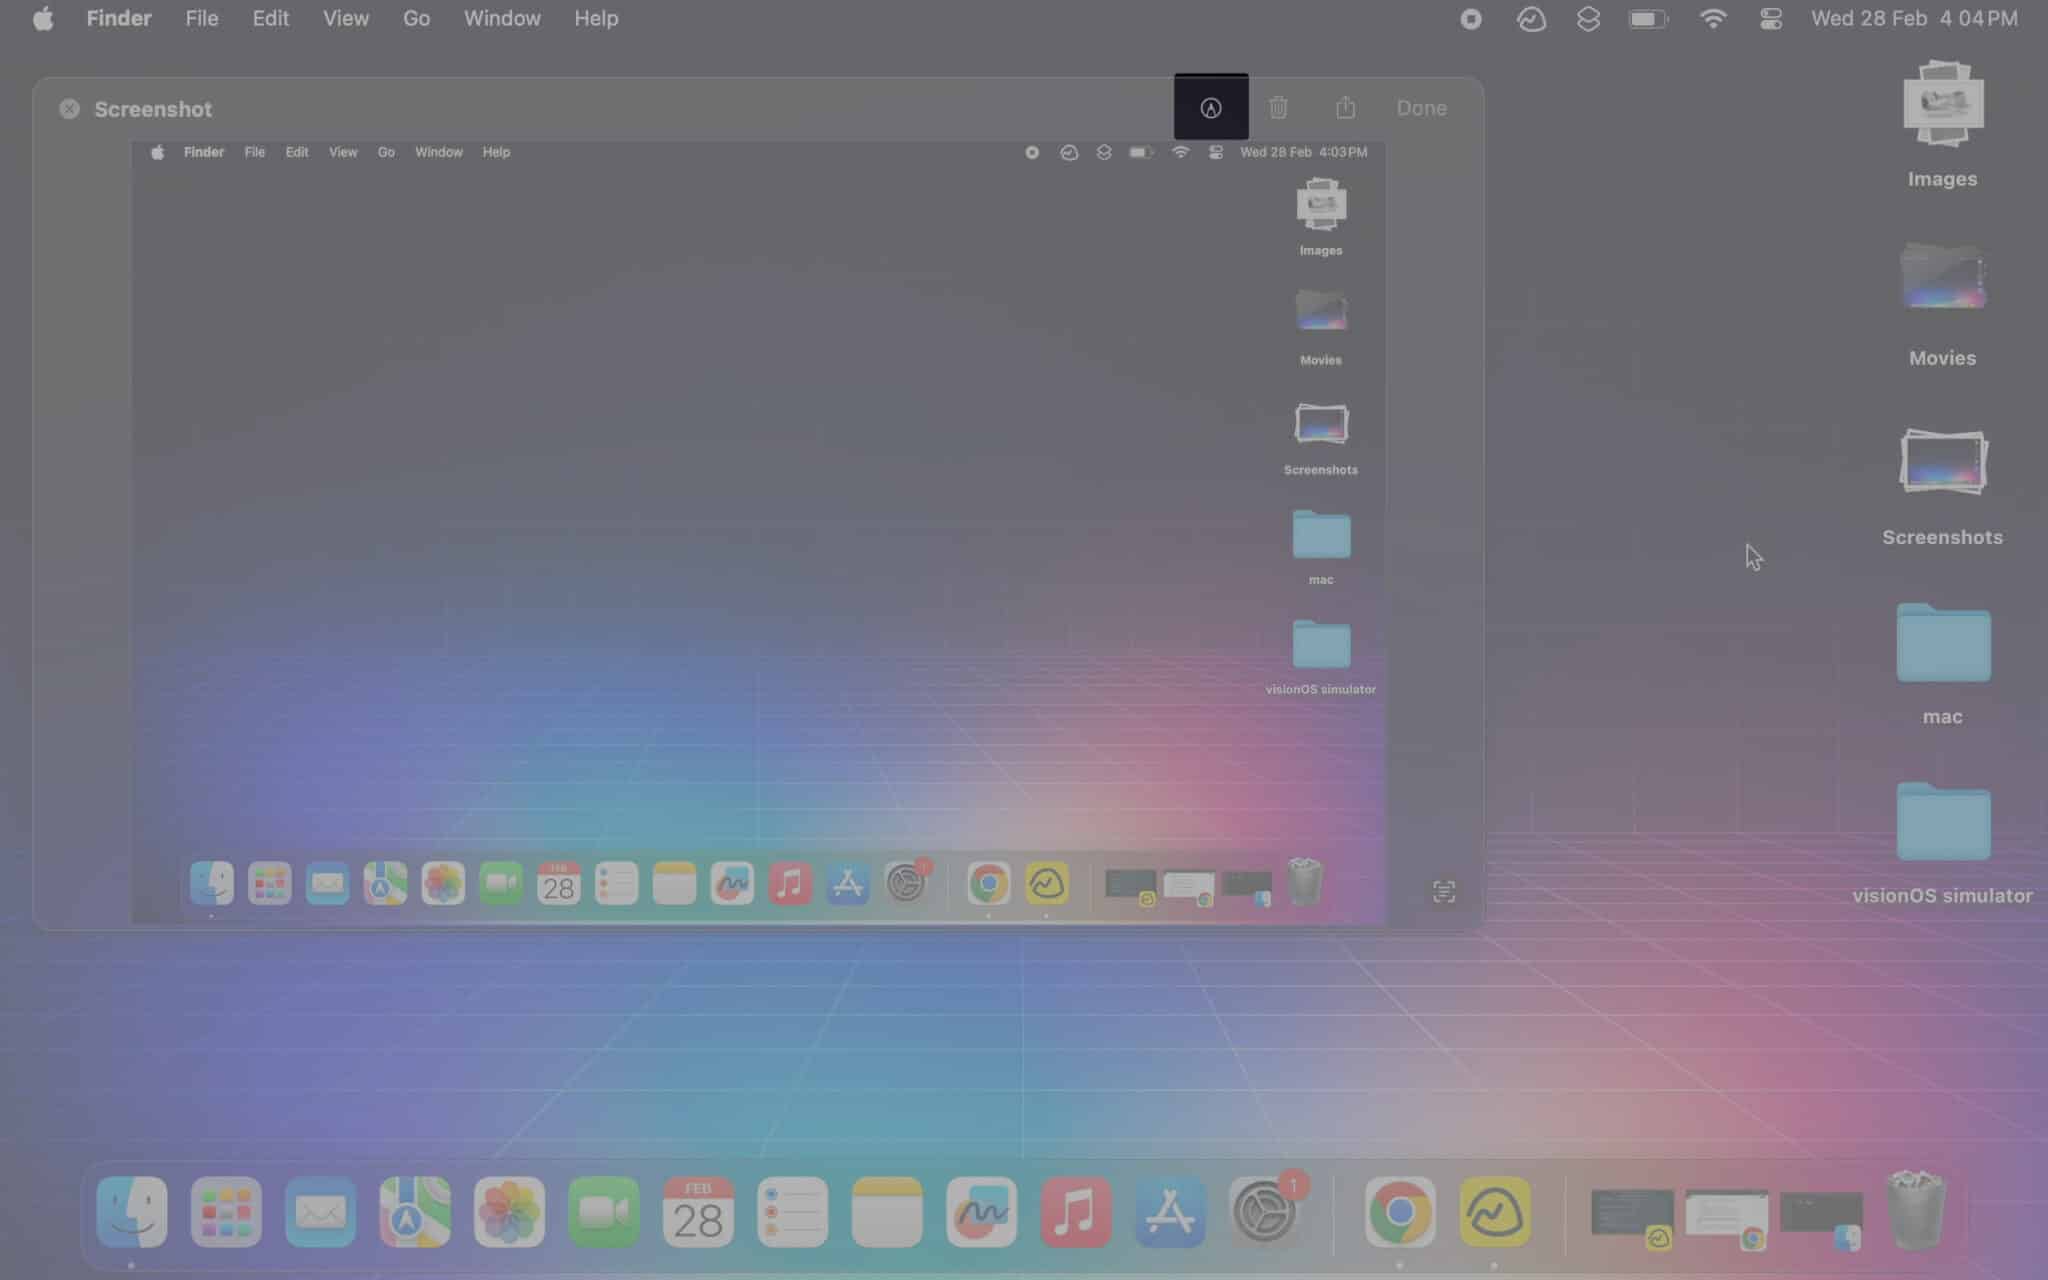This screenshot has width=2048, height=1280.
Task: Click Done button to finish screenshot
Action: 1421,106
